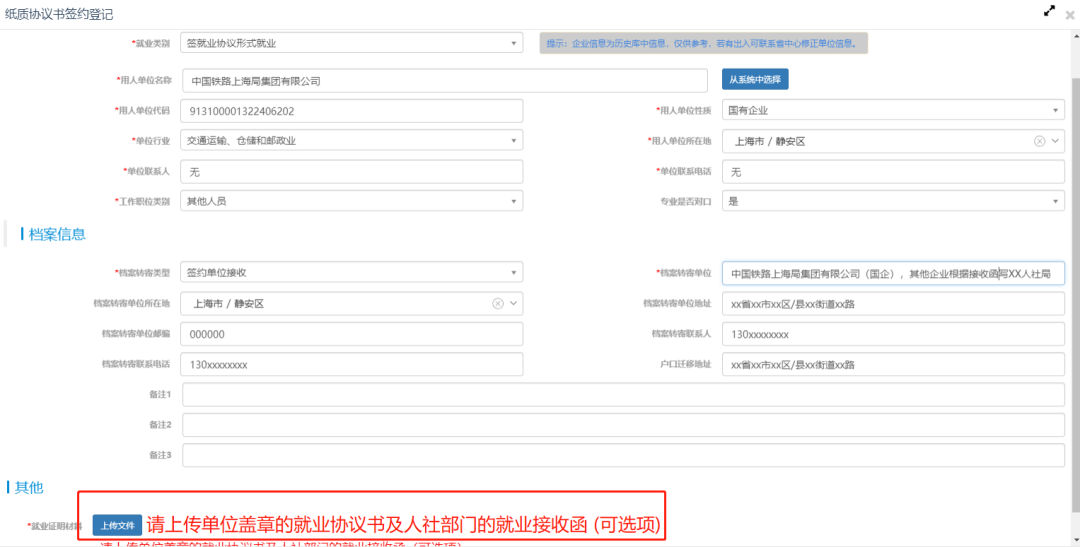1080x547 pixels.
Task: Click the 专业是否对口 label
Action: pyautogui.click(x=685, y=202)
